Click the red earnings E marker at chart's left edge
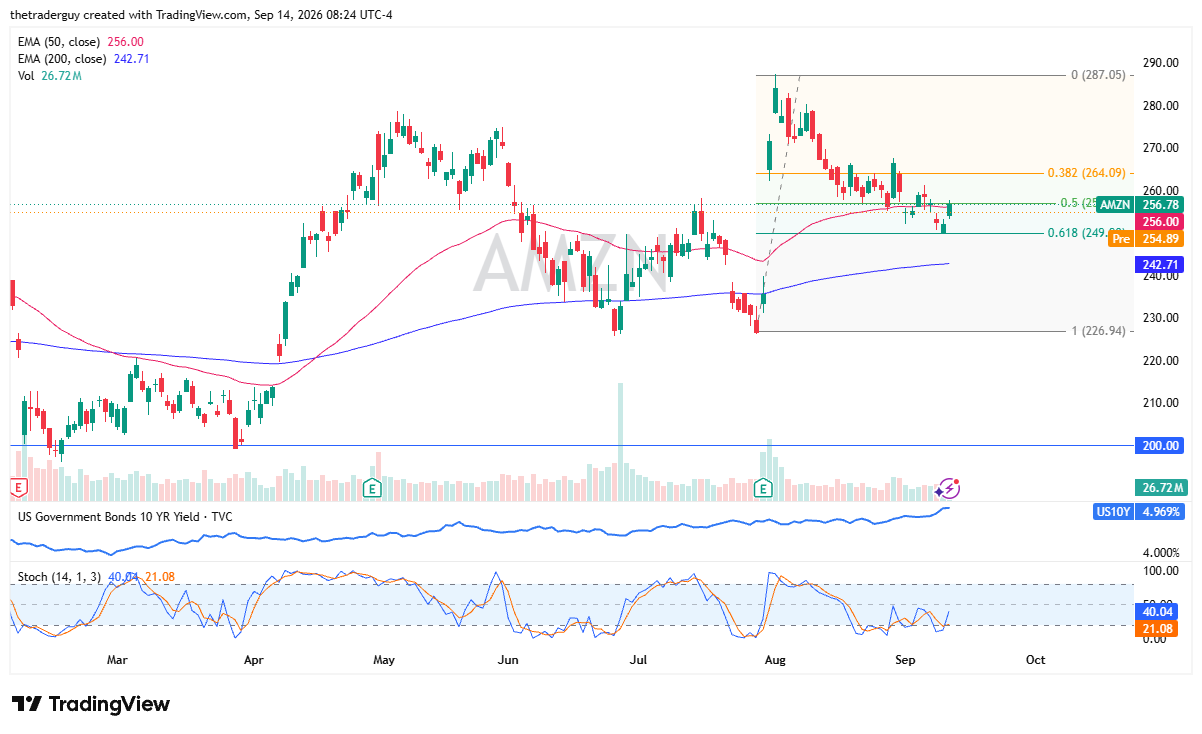Image resolution: width=1202 pixels, height=734 pixels. (x=17, y=488)
